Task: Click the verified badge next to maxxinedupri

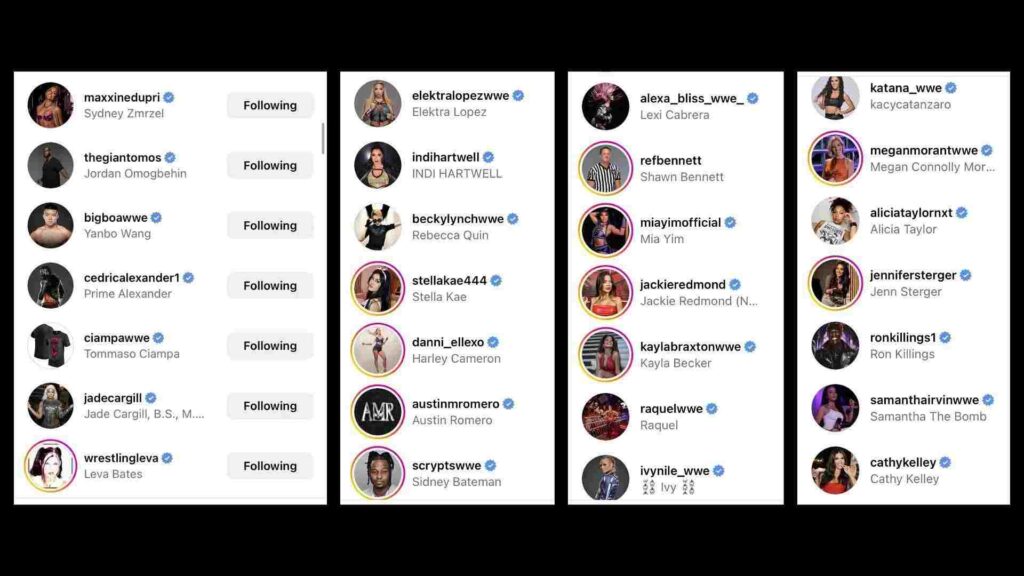Action: coord(168,97)
